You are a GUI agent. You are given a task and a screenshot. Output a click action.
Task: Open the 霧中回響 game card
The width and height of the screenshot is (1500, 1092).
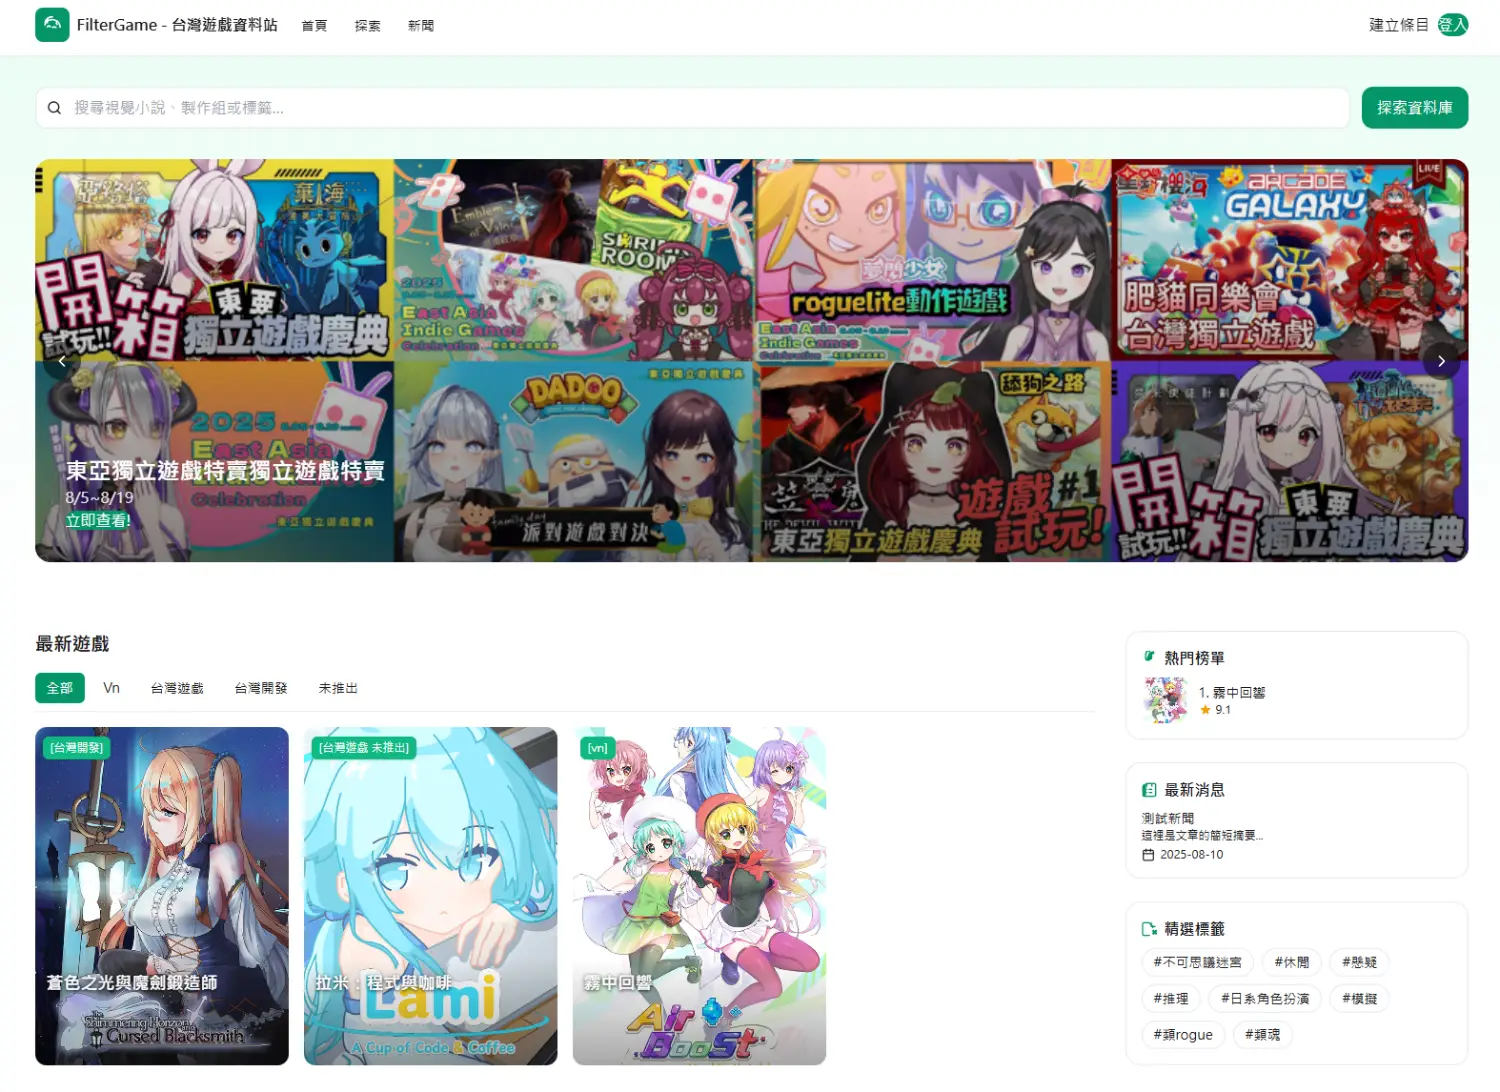[699, 896]
